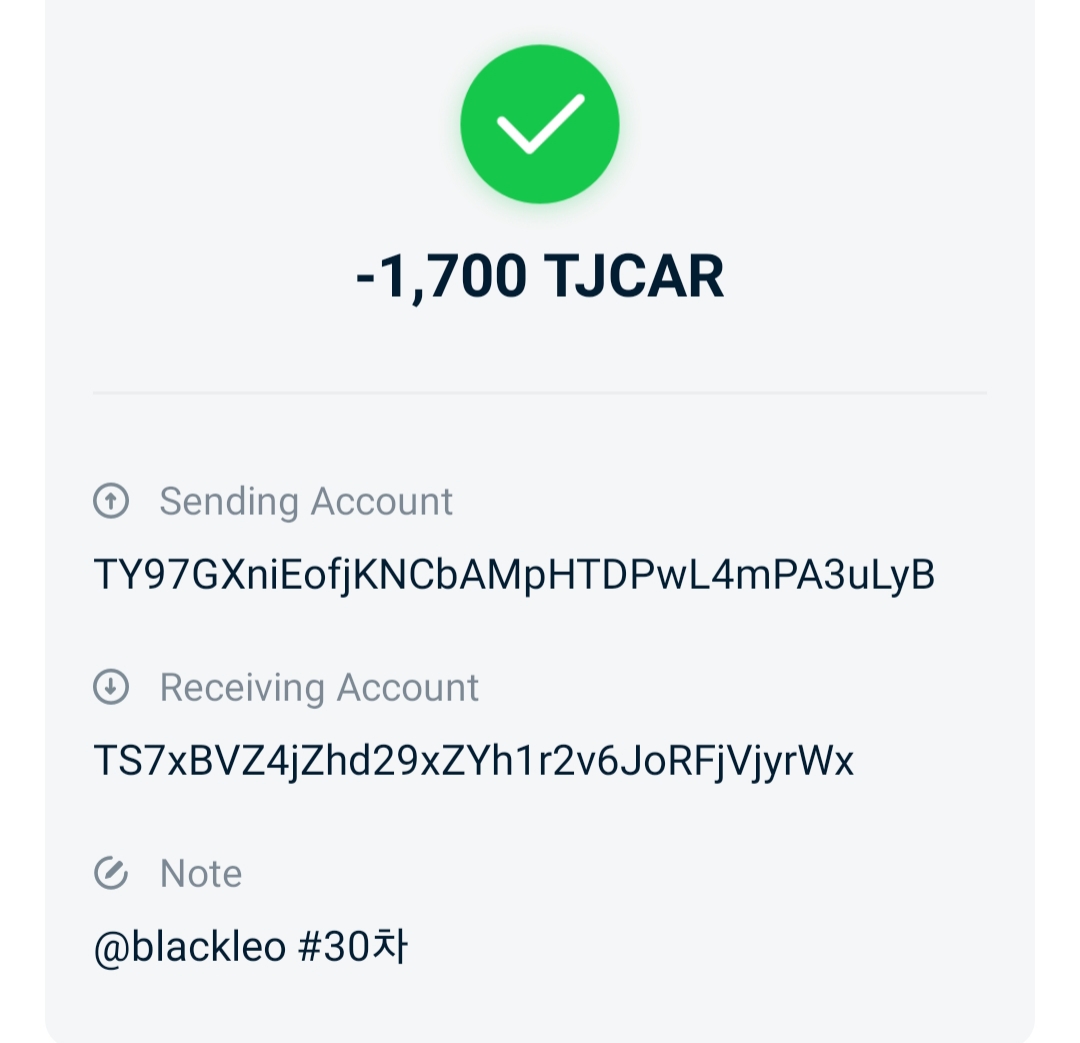Click the Note pencil icon
The height and width of the screenshot is (1043, 1080).
(x=111, y=873)
